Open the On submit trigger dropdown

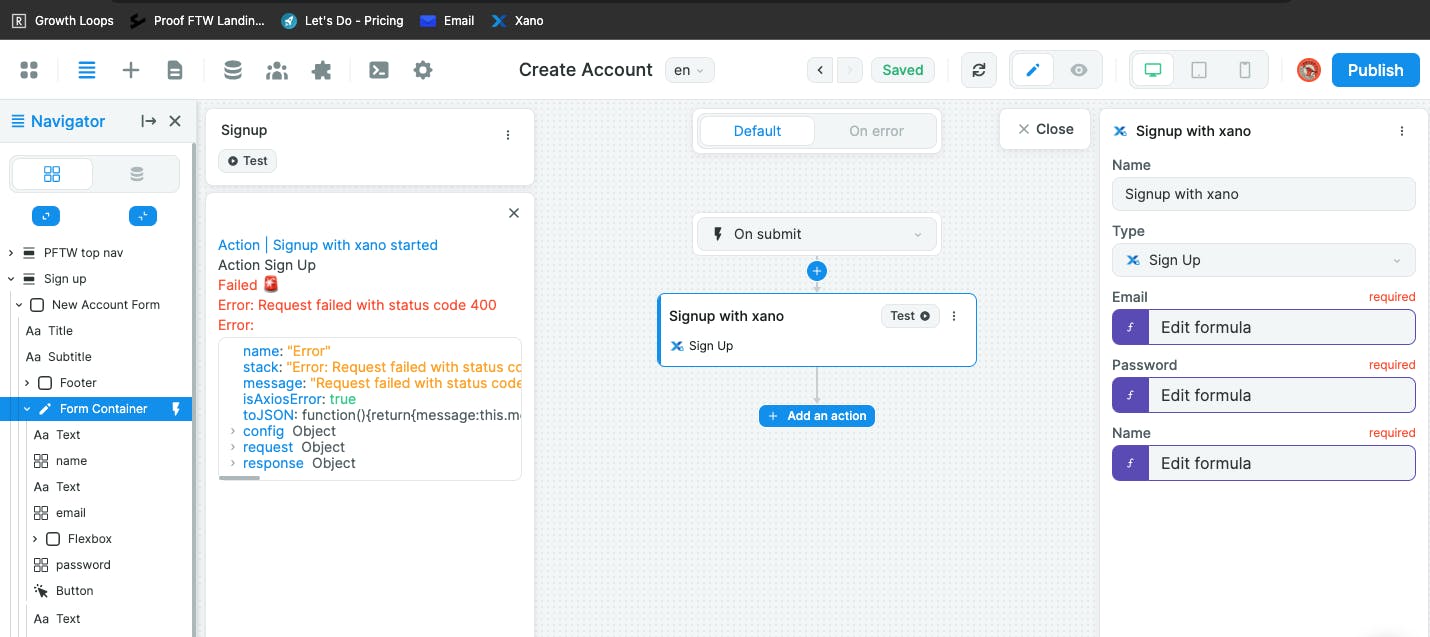pos(817,234)
